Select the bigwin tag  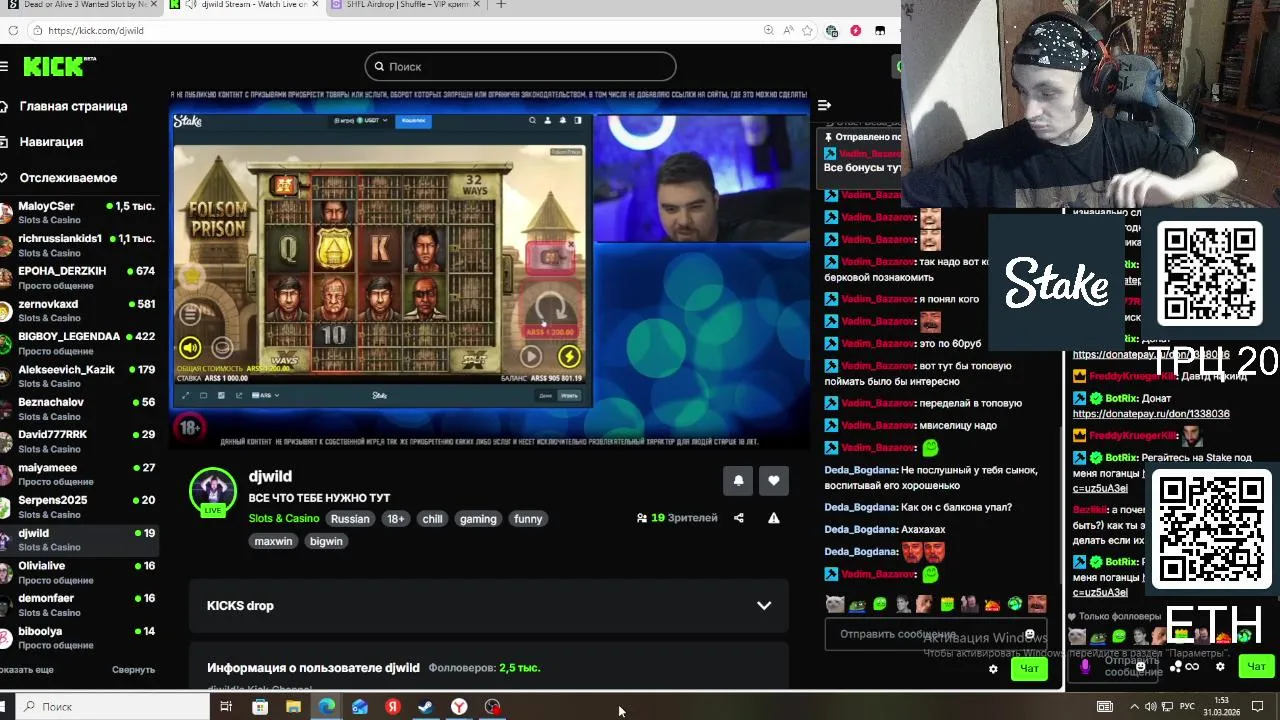326,541
